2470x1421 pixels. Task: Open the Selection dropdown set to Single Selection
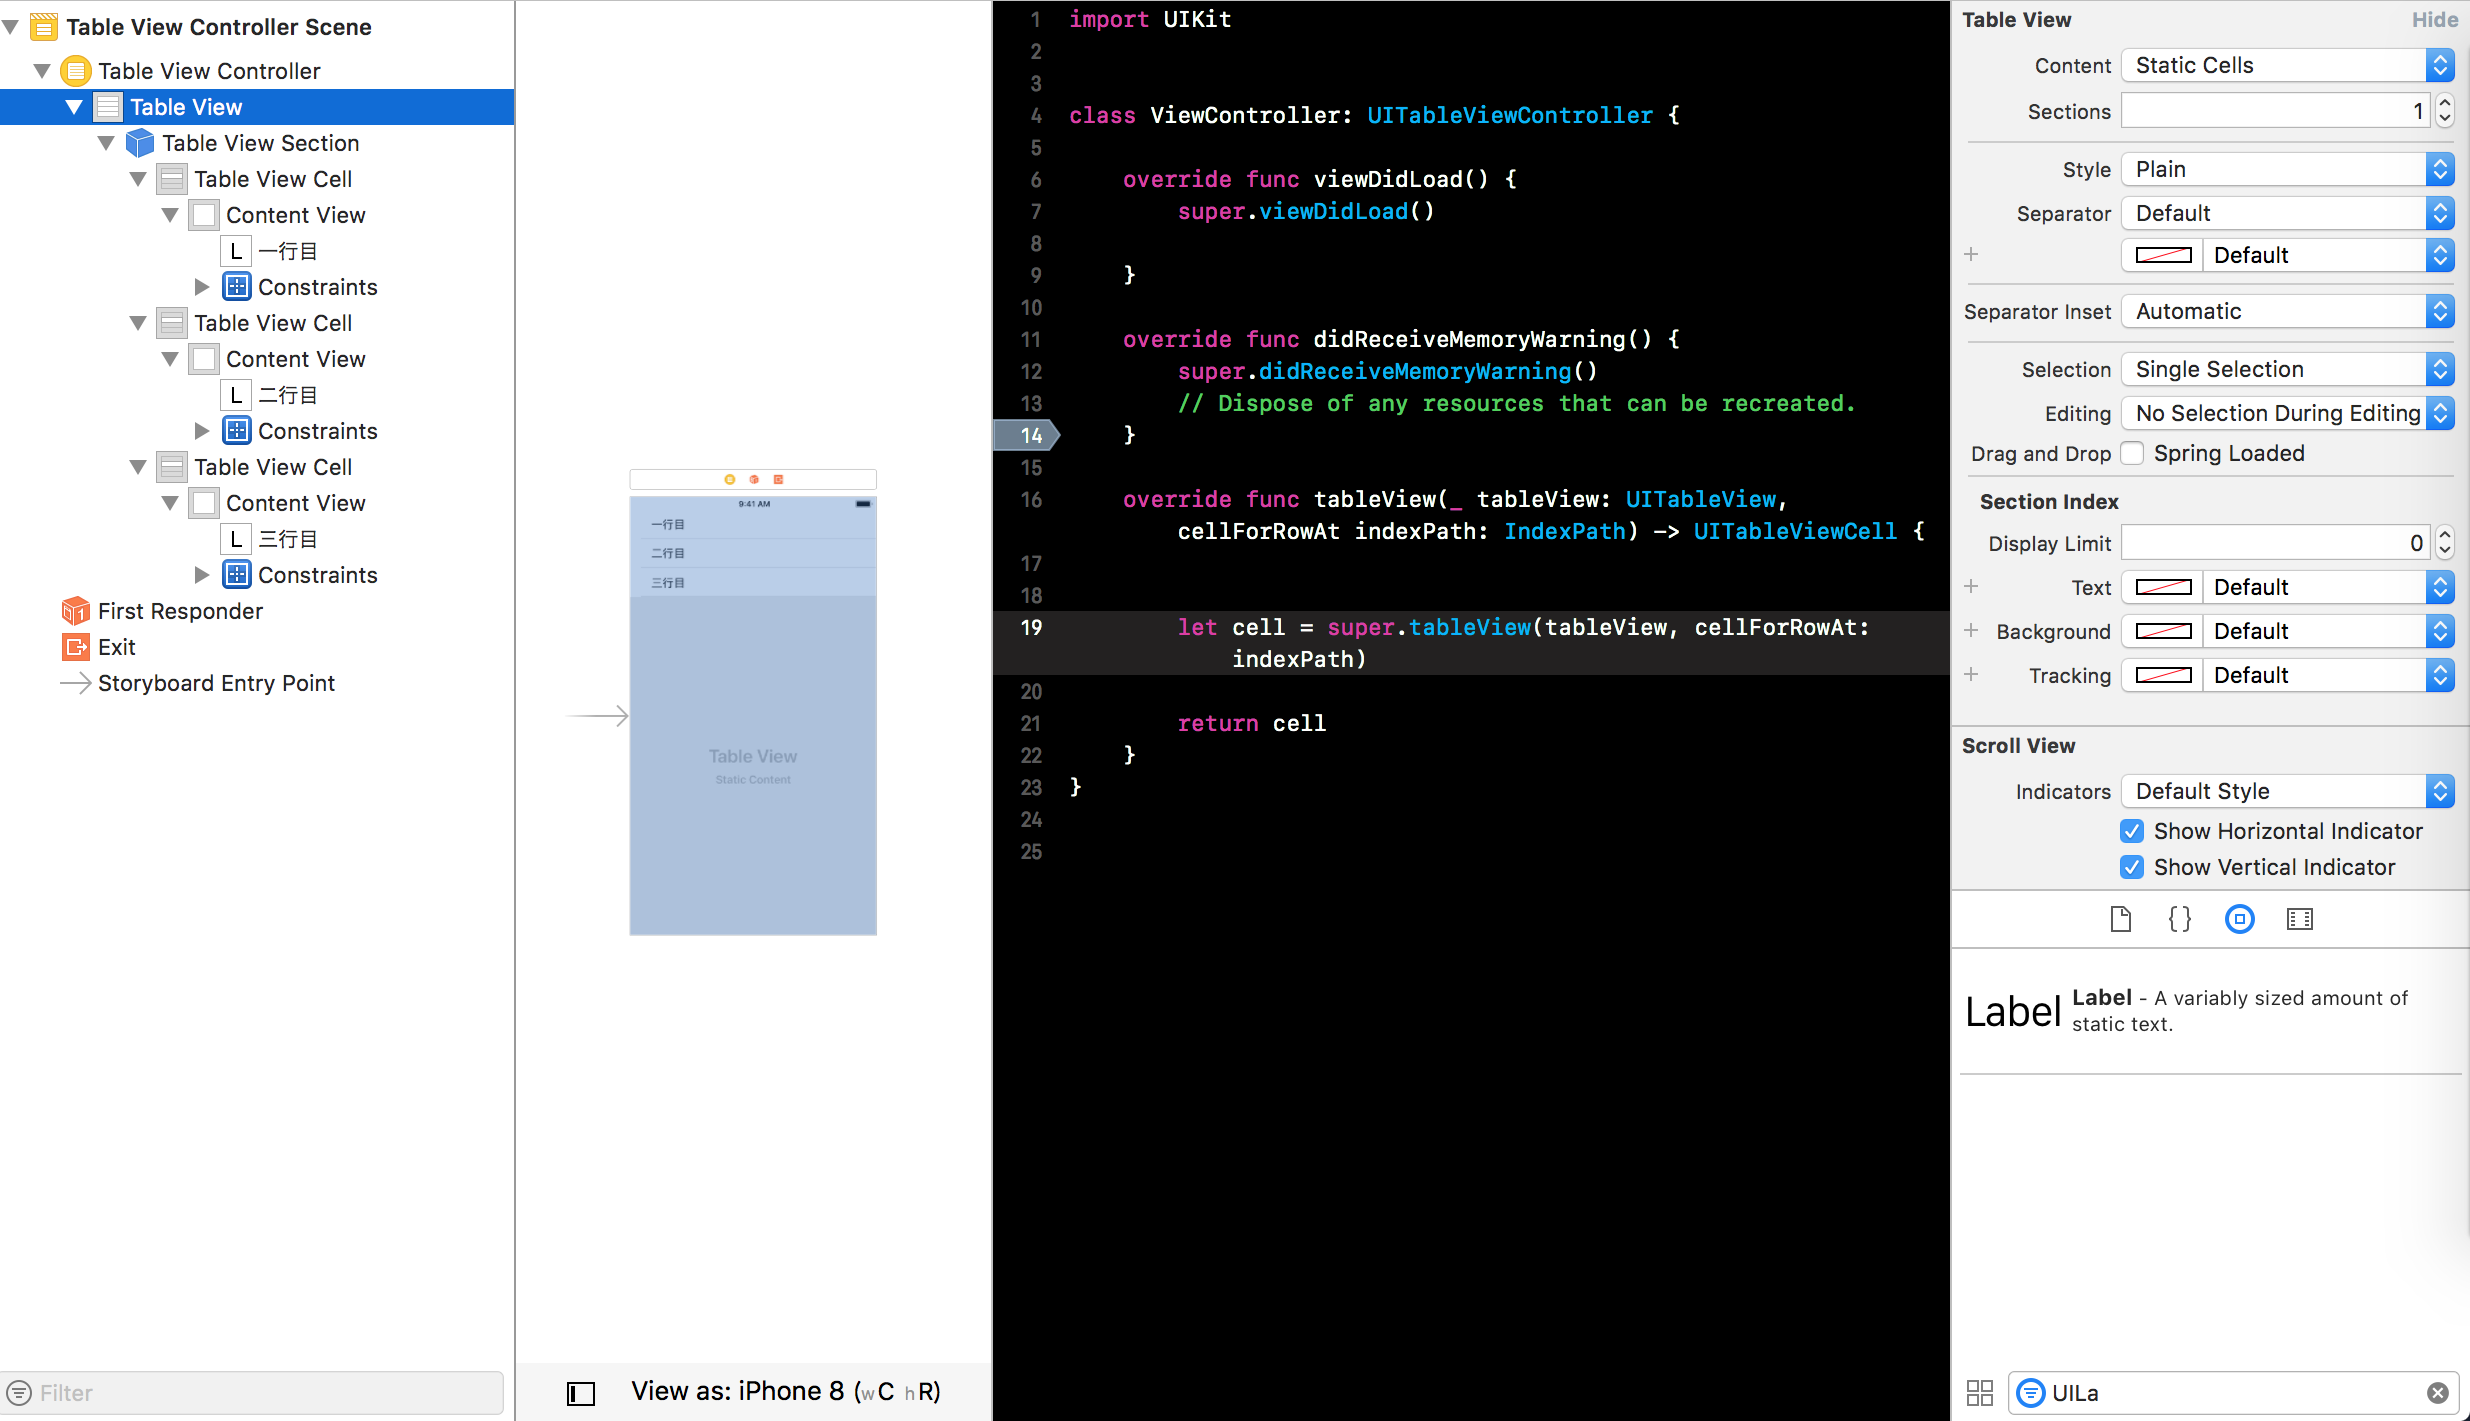pos(2286,369)
